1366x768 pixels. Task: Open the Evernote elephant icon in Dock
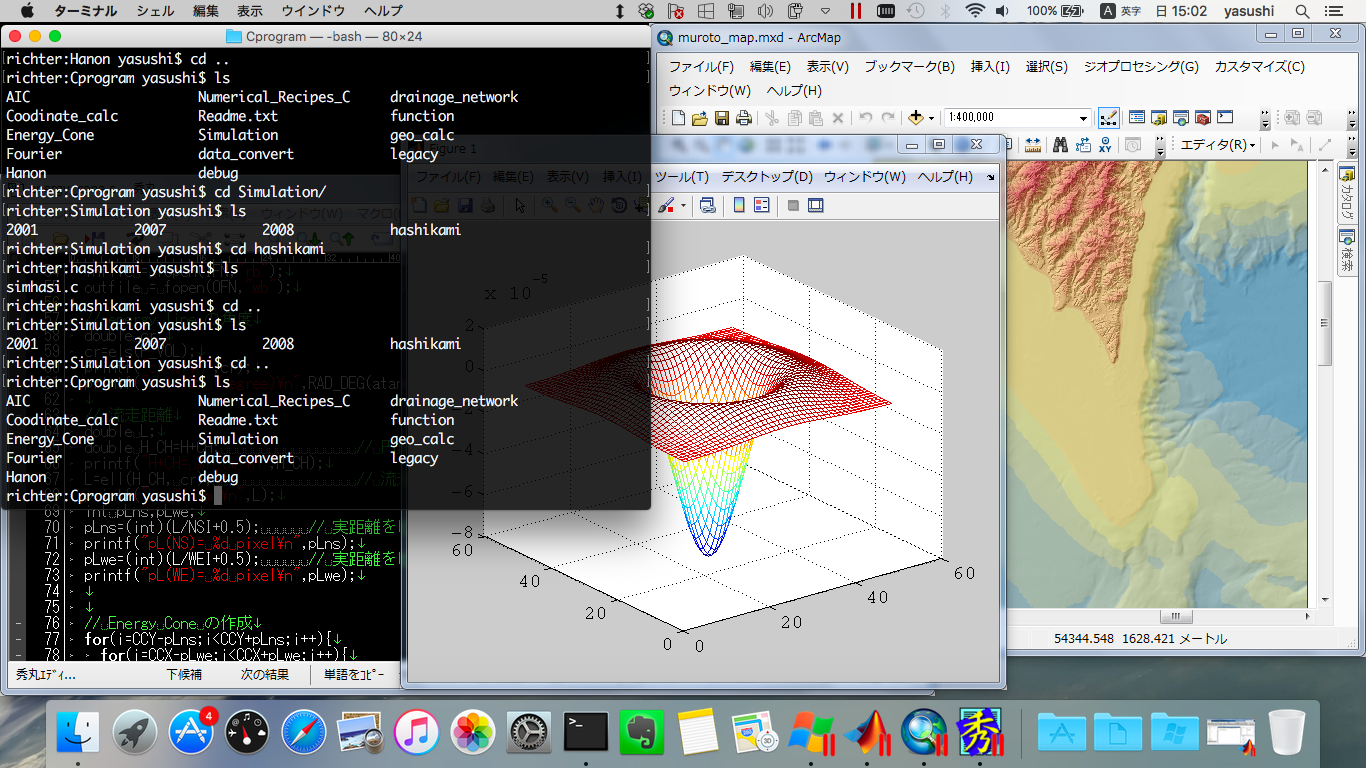[x=642, y=732]
